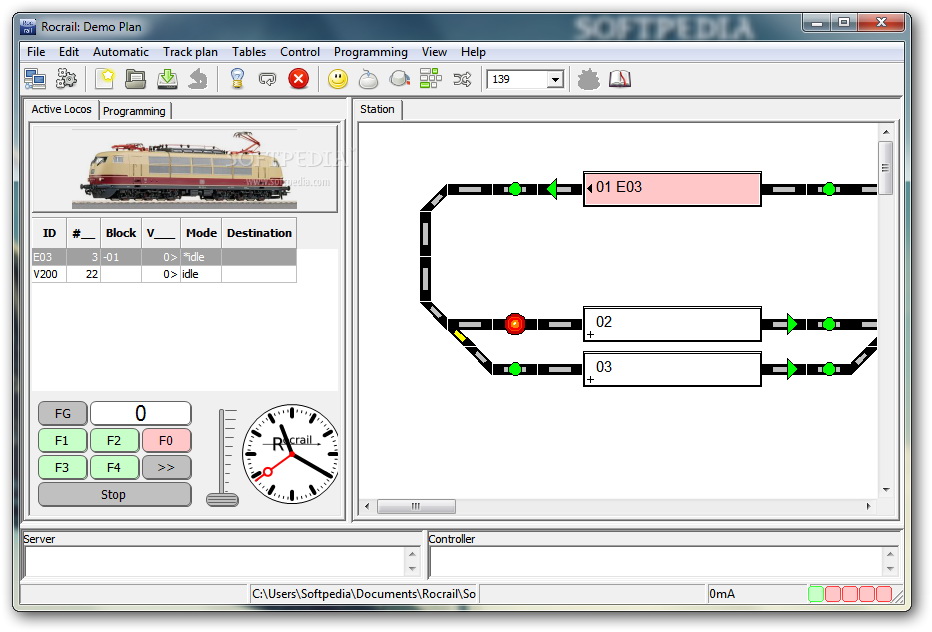Click the red emergency stop toolbar icon
932x632 pixels.
pos(299,78)
